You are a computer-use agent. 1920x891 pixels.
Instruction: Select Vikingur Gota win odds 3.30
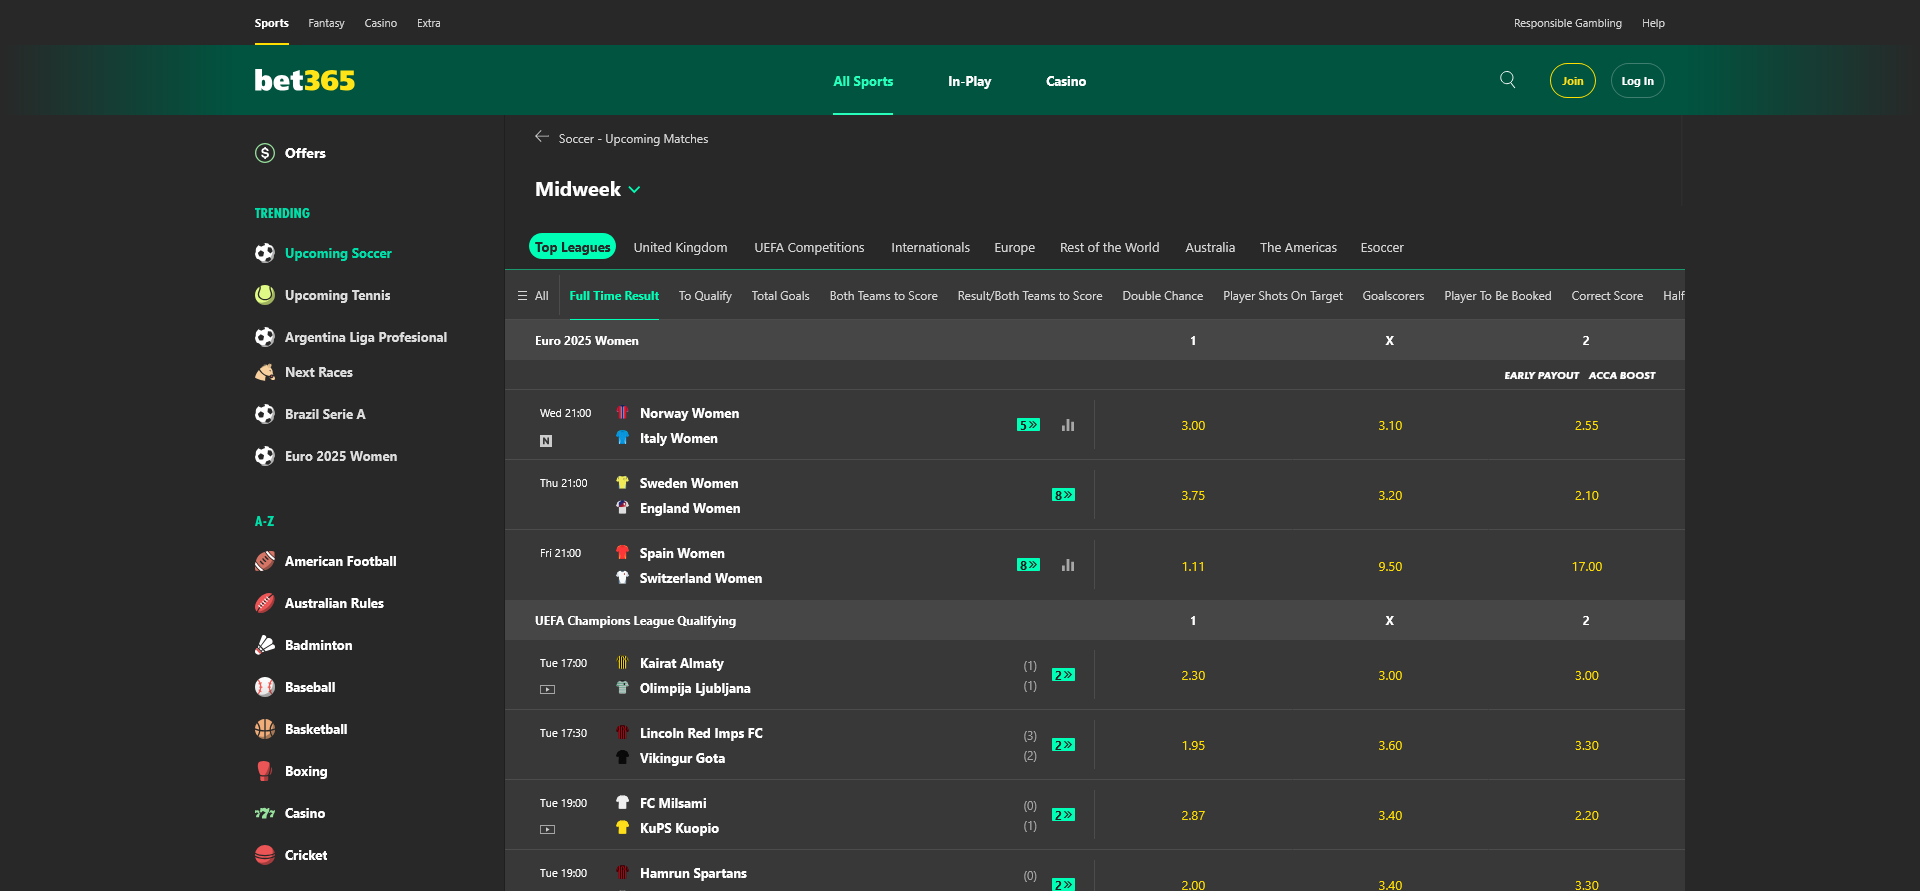click(x=1586, y=745)
